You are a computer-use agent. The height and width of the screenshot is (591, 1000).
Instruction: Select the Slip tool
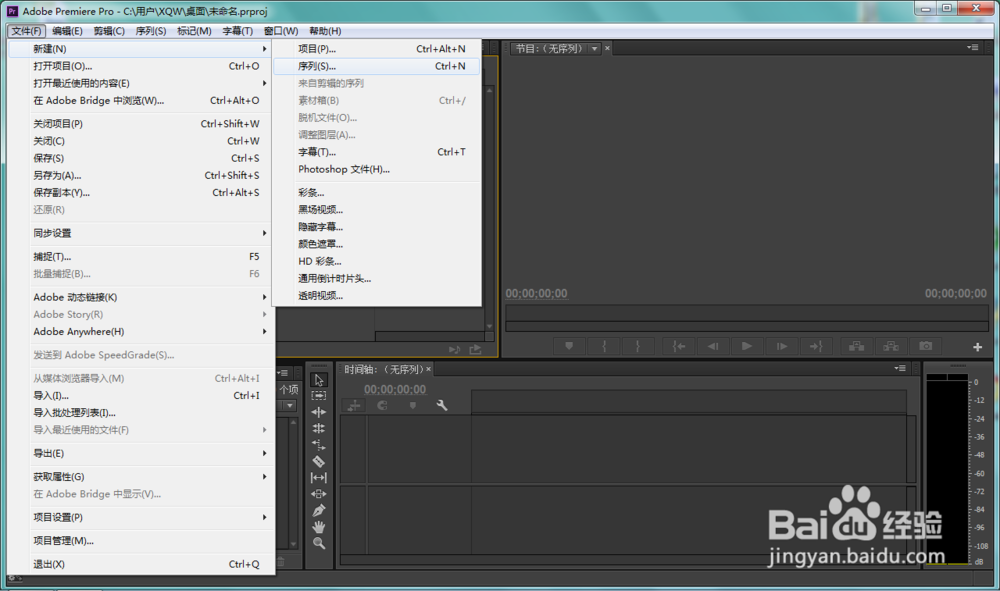click(319, 478)
